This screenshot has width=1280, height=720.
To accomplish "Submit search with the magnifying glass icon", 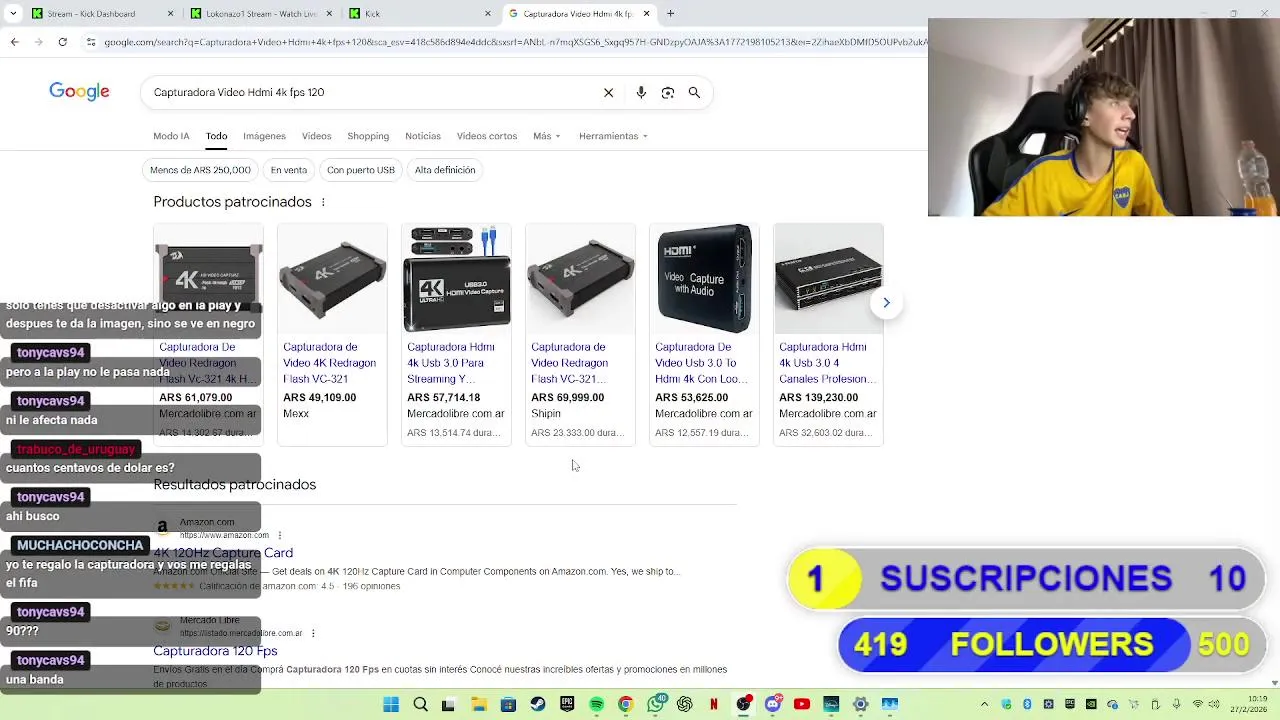I will [x=694, y=92].
